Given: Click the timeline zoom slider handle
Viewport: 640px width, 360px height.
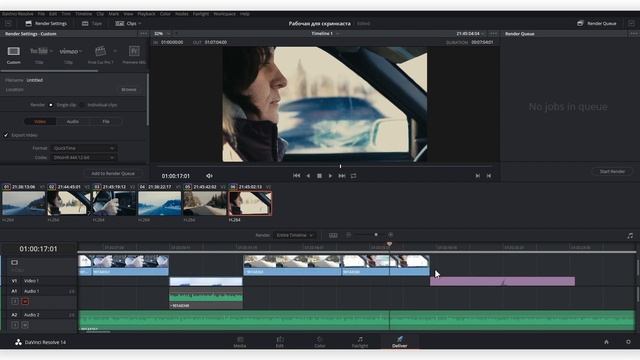Looking at the screenshot, I should click(376, 235).
